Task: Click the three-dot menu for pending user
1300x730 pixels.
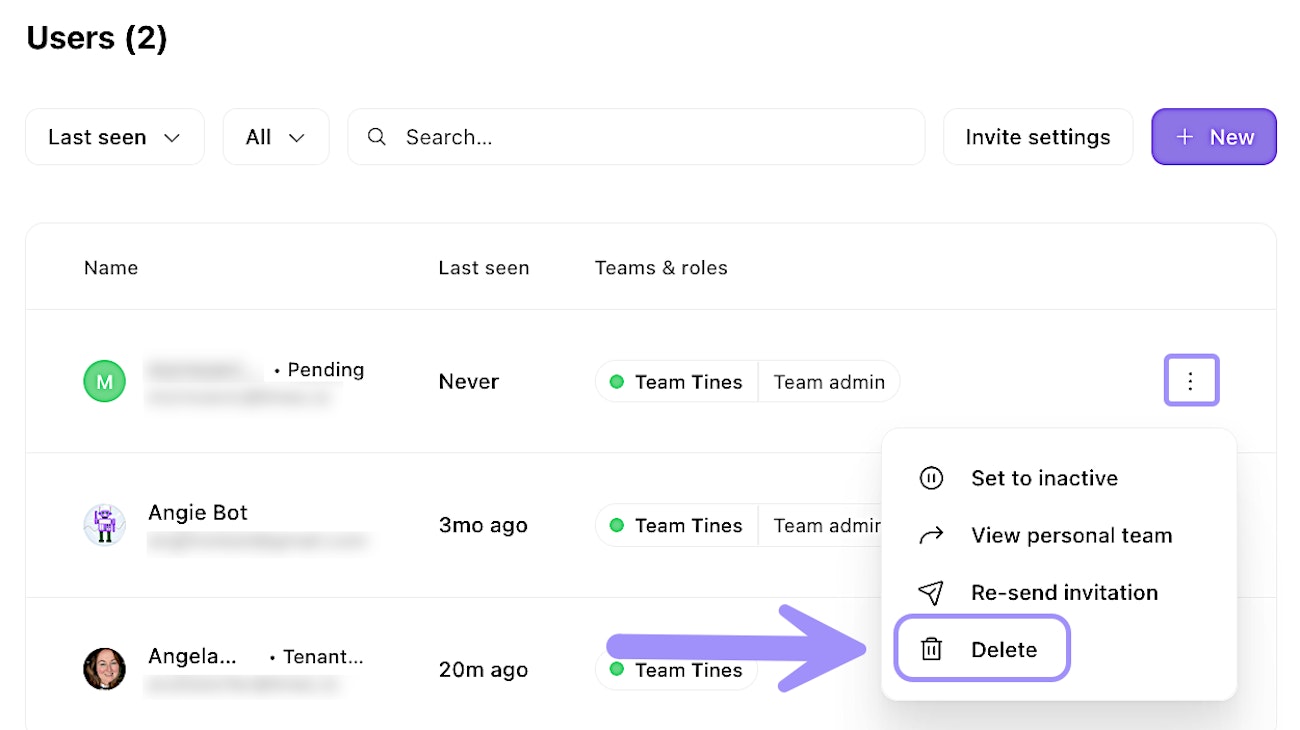Action: [x=1191, y=381]
